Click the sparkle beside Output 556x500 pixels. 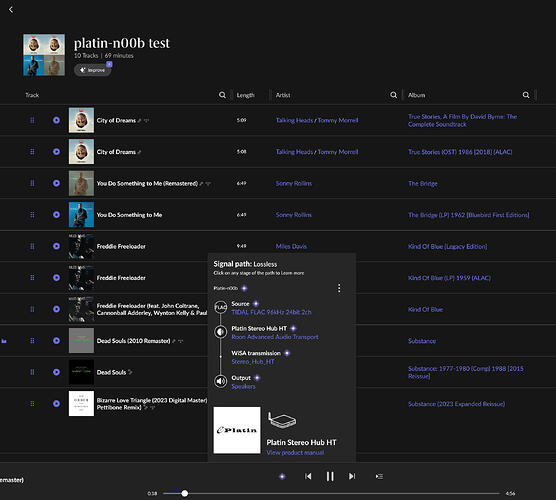(257, 378)
